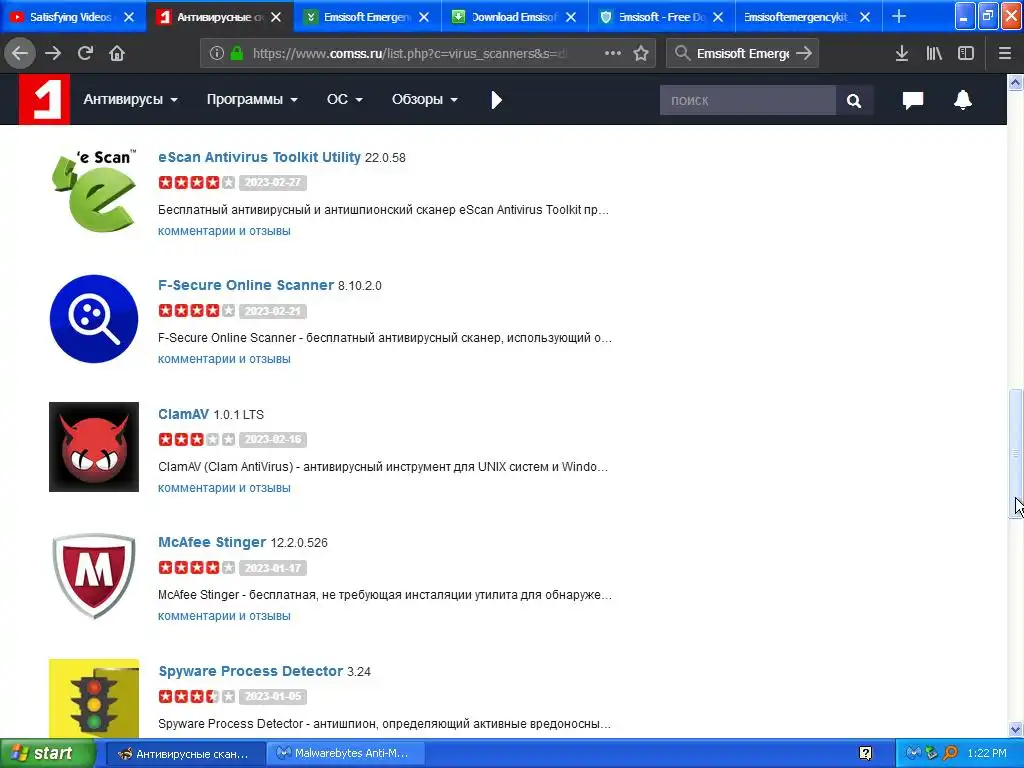Click the Антивирусные сканеры taskbar button
1024x768 pixels.
185,754
